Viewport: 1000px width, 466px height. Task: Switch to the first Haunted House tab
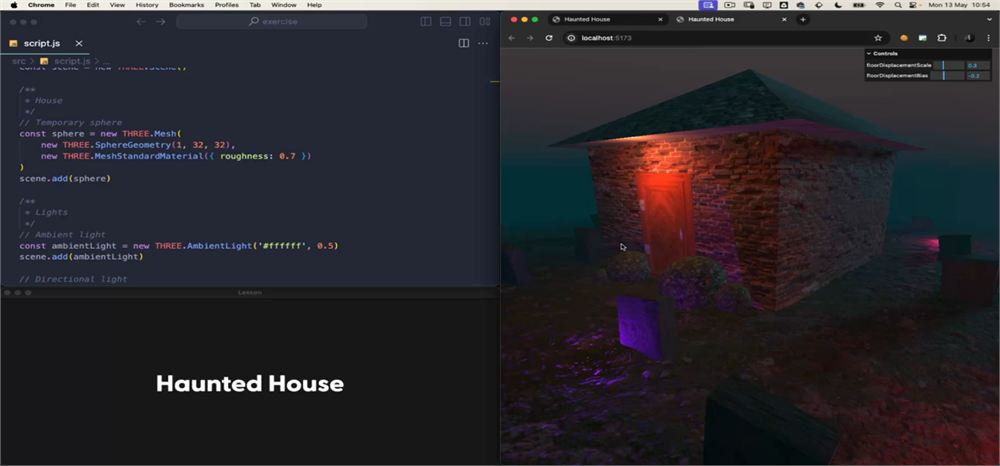click(x=610, y=20)
